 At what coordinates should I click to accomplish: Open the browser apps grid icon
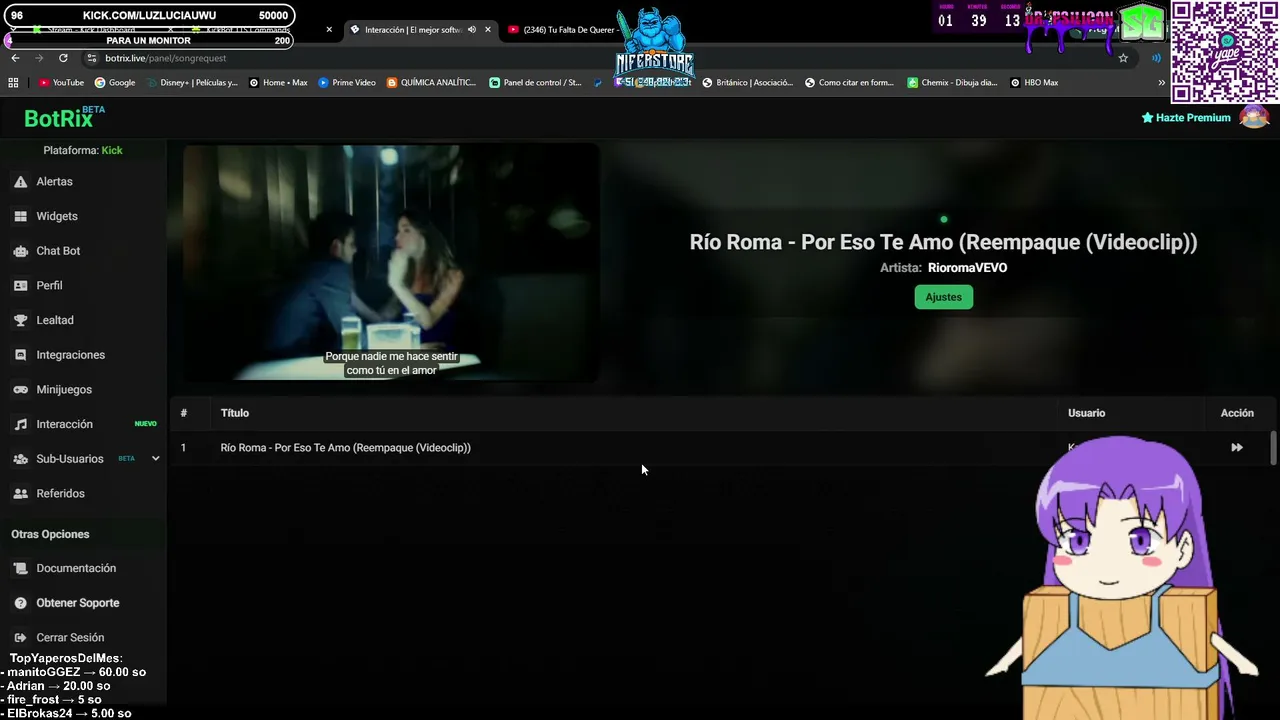(13, 83)
